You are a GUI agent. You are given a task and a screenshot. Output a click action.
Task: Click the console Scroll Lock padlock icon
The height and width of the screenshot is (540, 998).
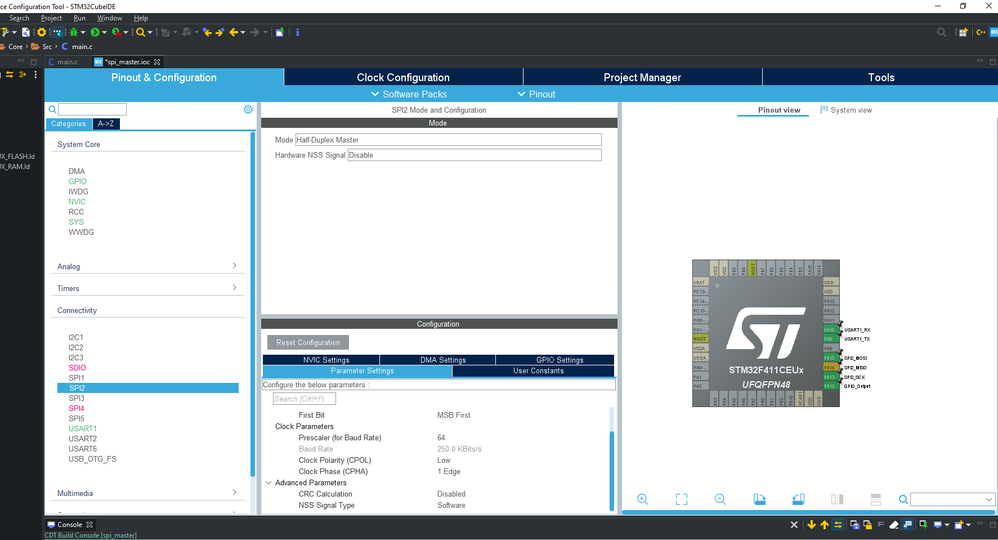pyautogui.click(x=868, y=525)
